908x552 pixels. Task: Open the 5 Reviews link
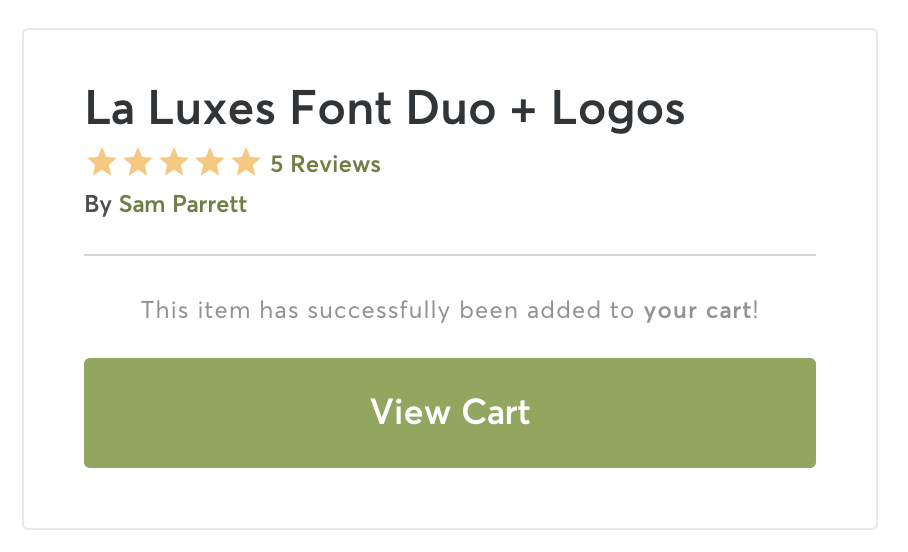pos(325,164)
